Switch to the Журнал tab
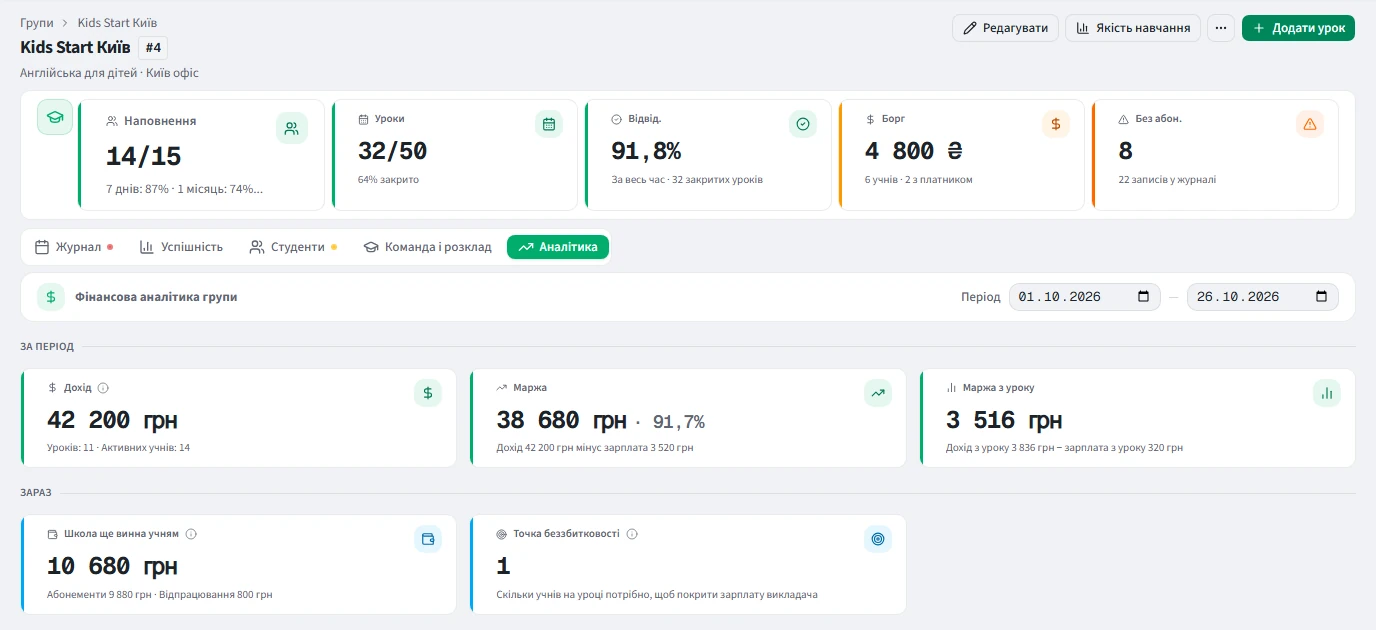The height and width of the screenshot is (630, 1376). (x=73, y=247)
